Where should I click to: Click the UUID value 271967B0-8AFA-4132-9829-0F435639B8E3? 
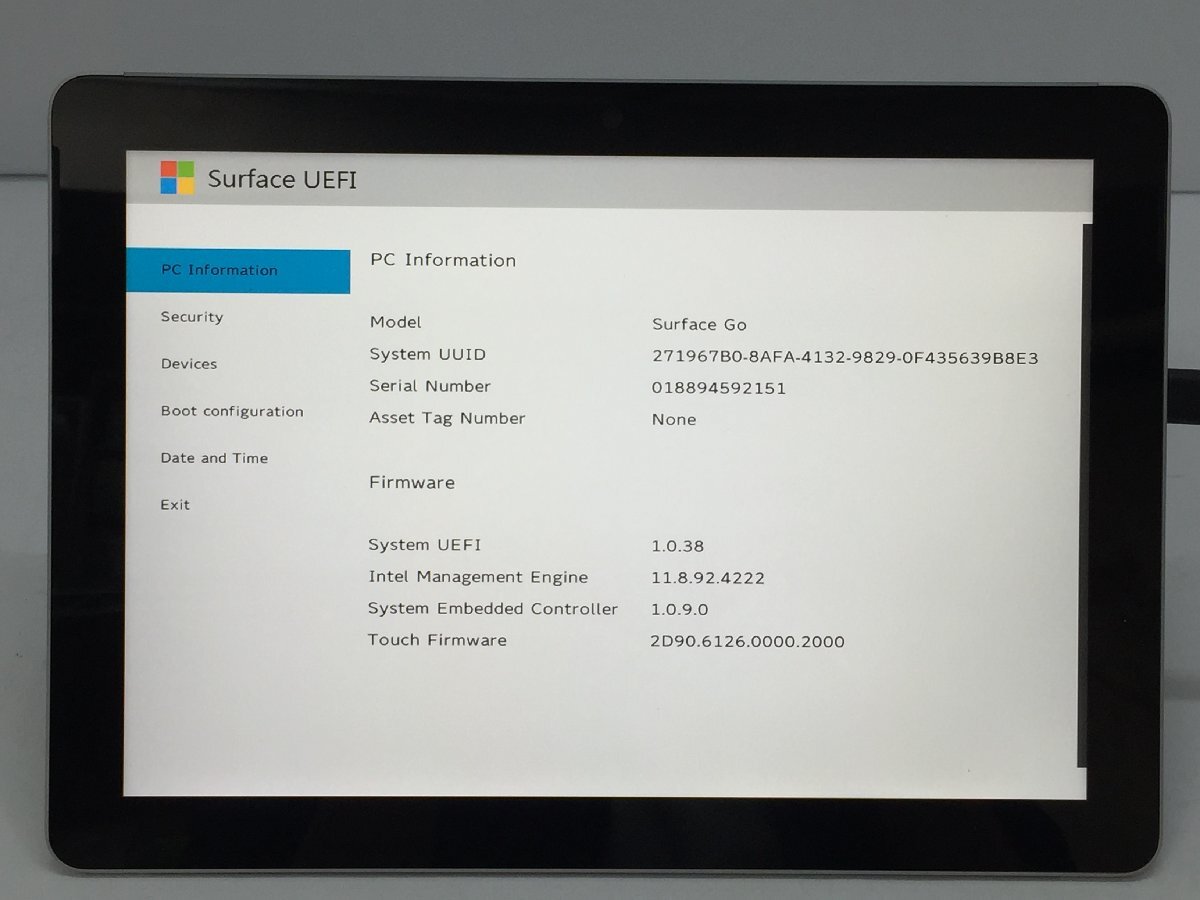click(x=845, y=357)
